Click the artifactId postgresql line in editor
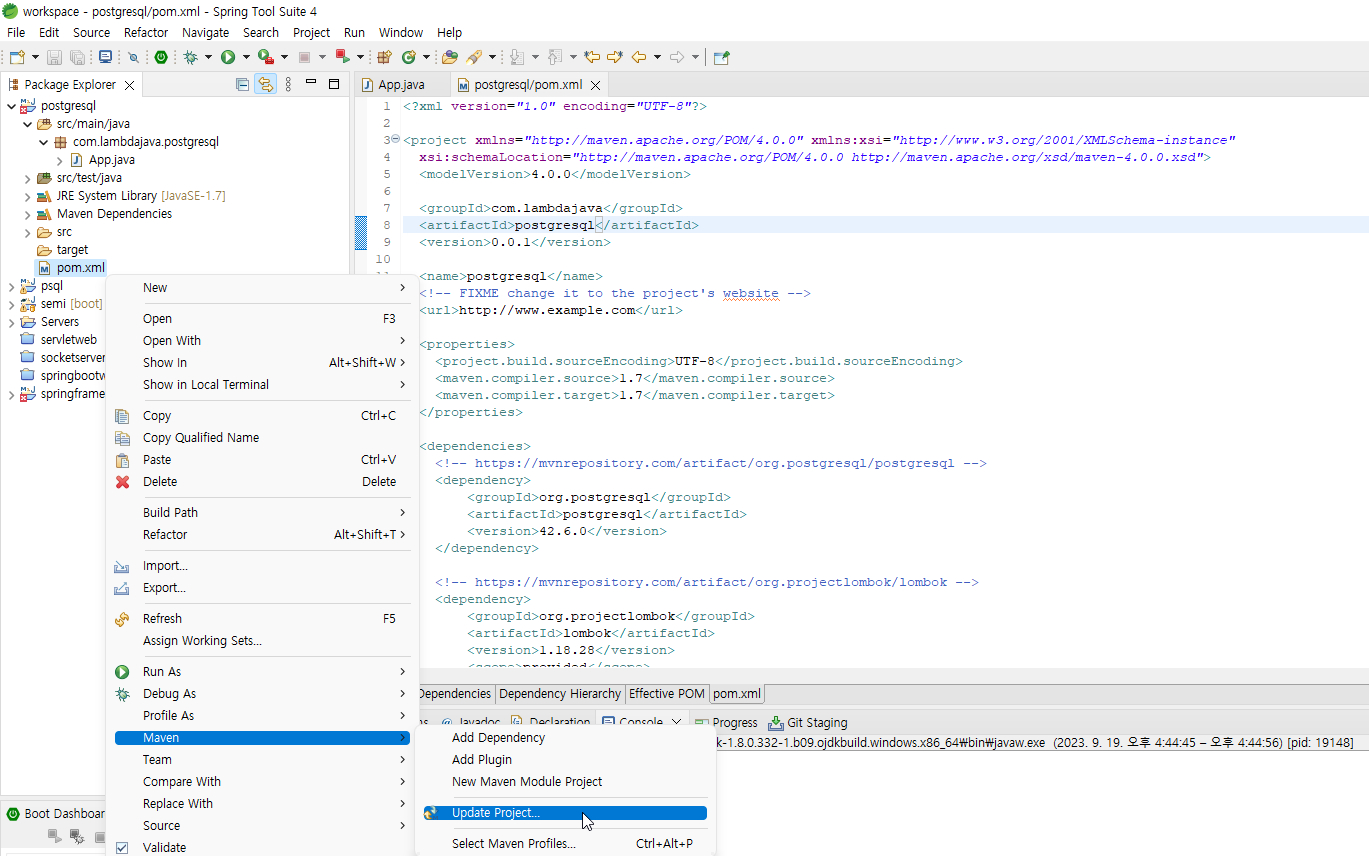Image resolution: width=1369 pixels, height=856 pixels. tap(559, 225)
